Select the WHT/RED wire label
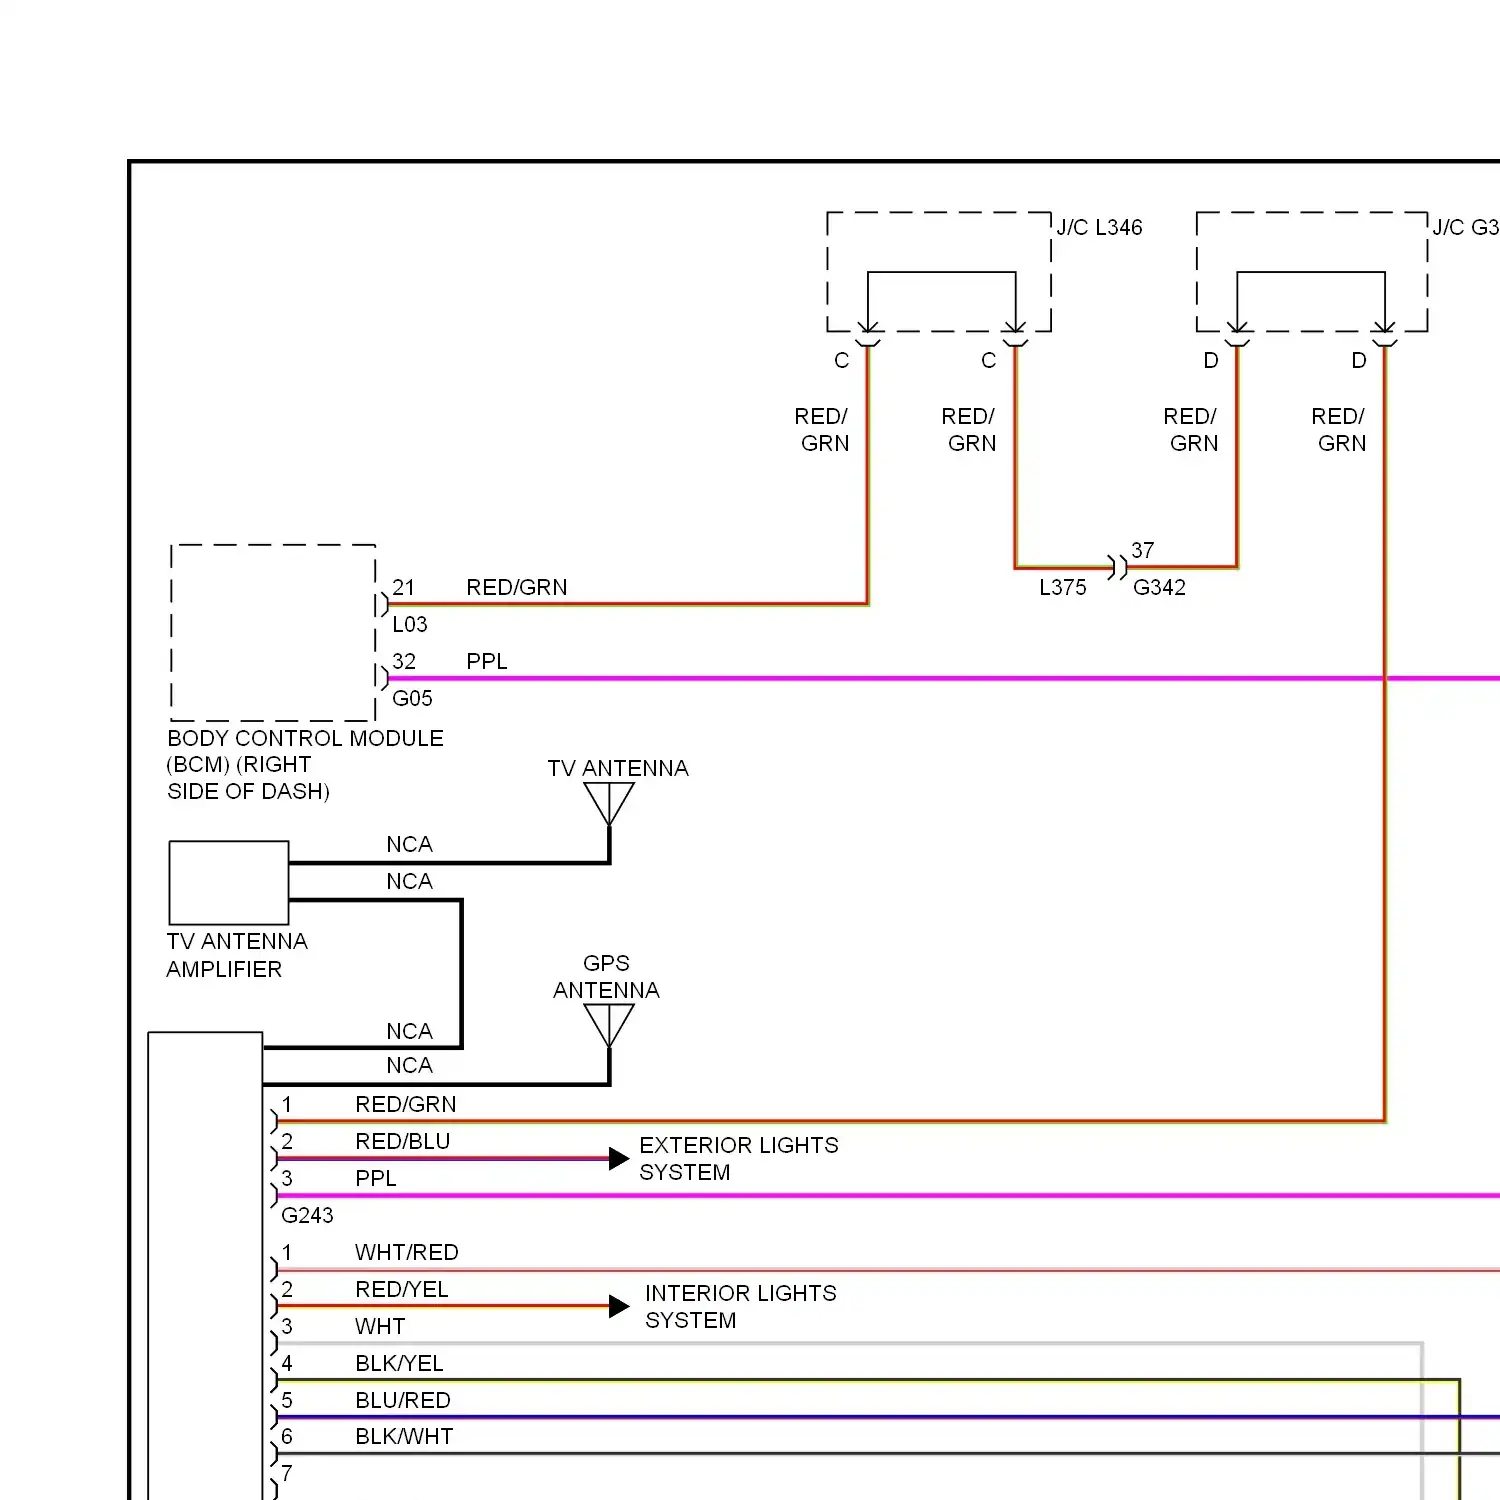 pyautogui.click(x=407, y=1253)
